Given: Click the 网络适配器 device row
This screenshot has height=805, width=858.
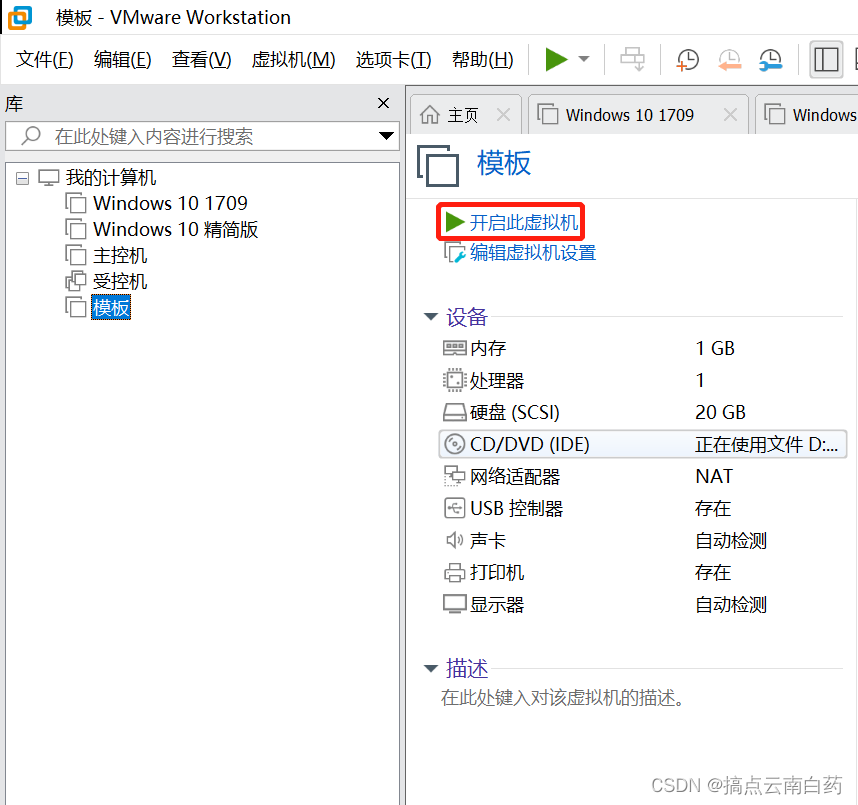Looking at the screenshot, I should click(x=643, y=476).
